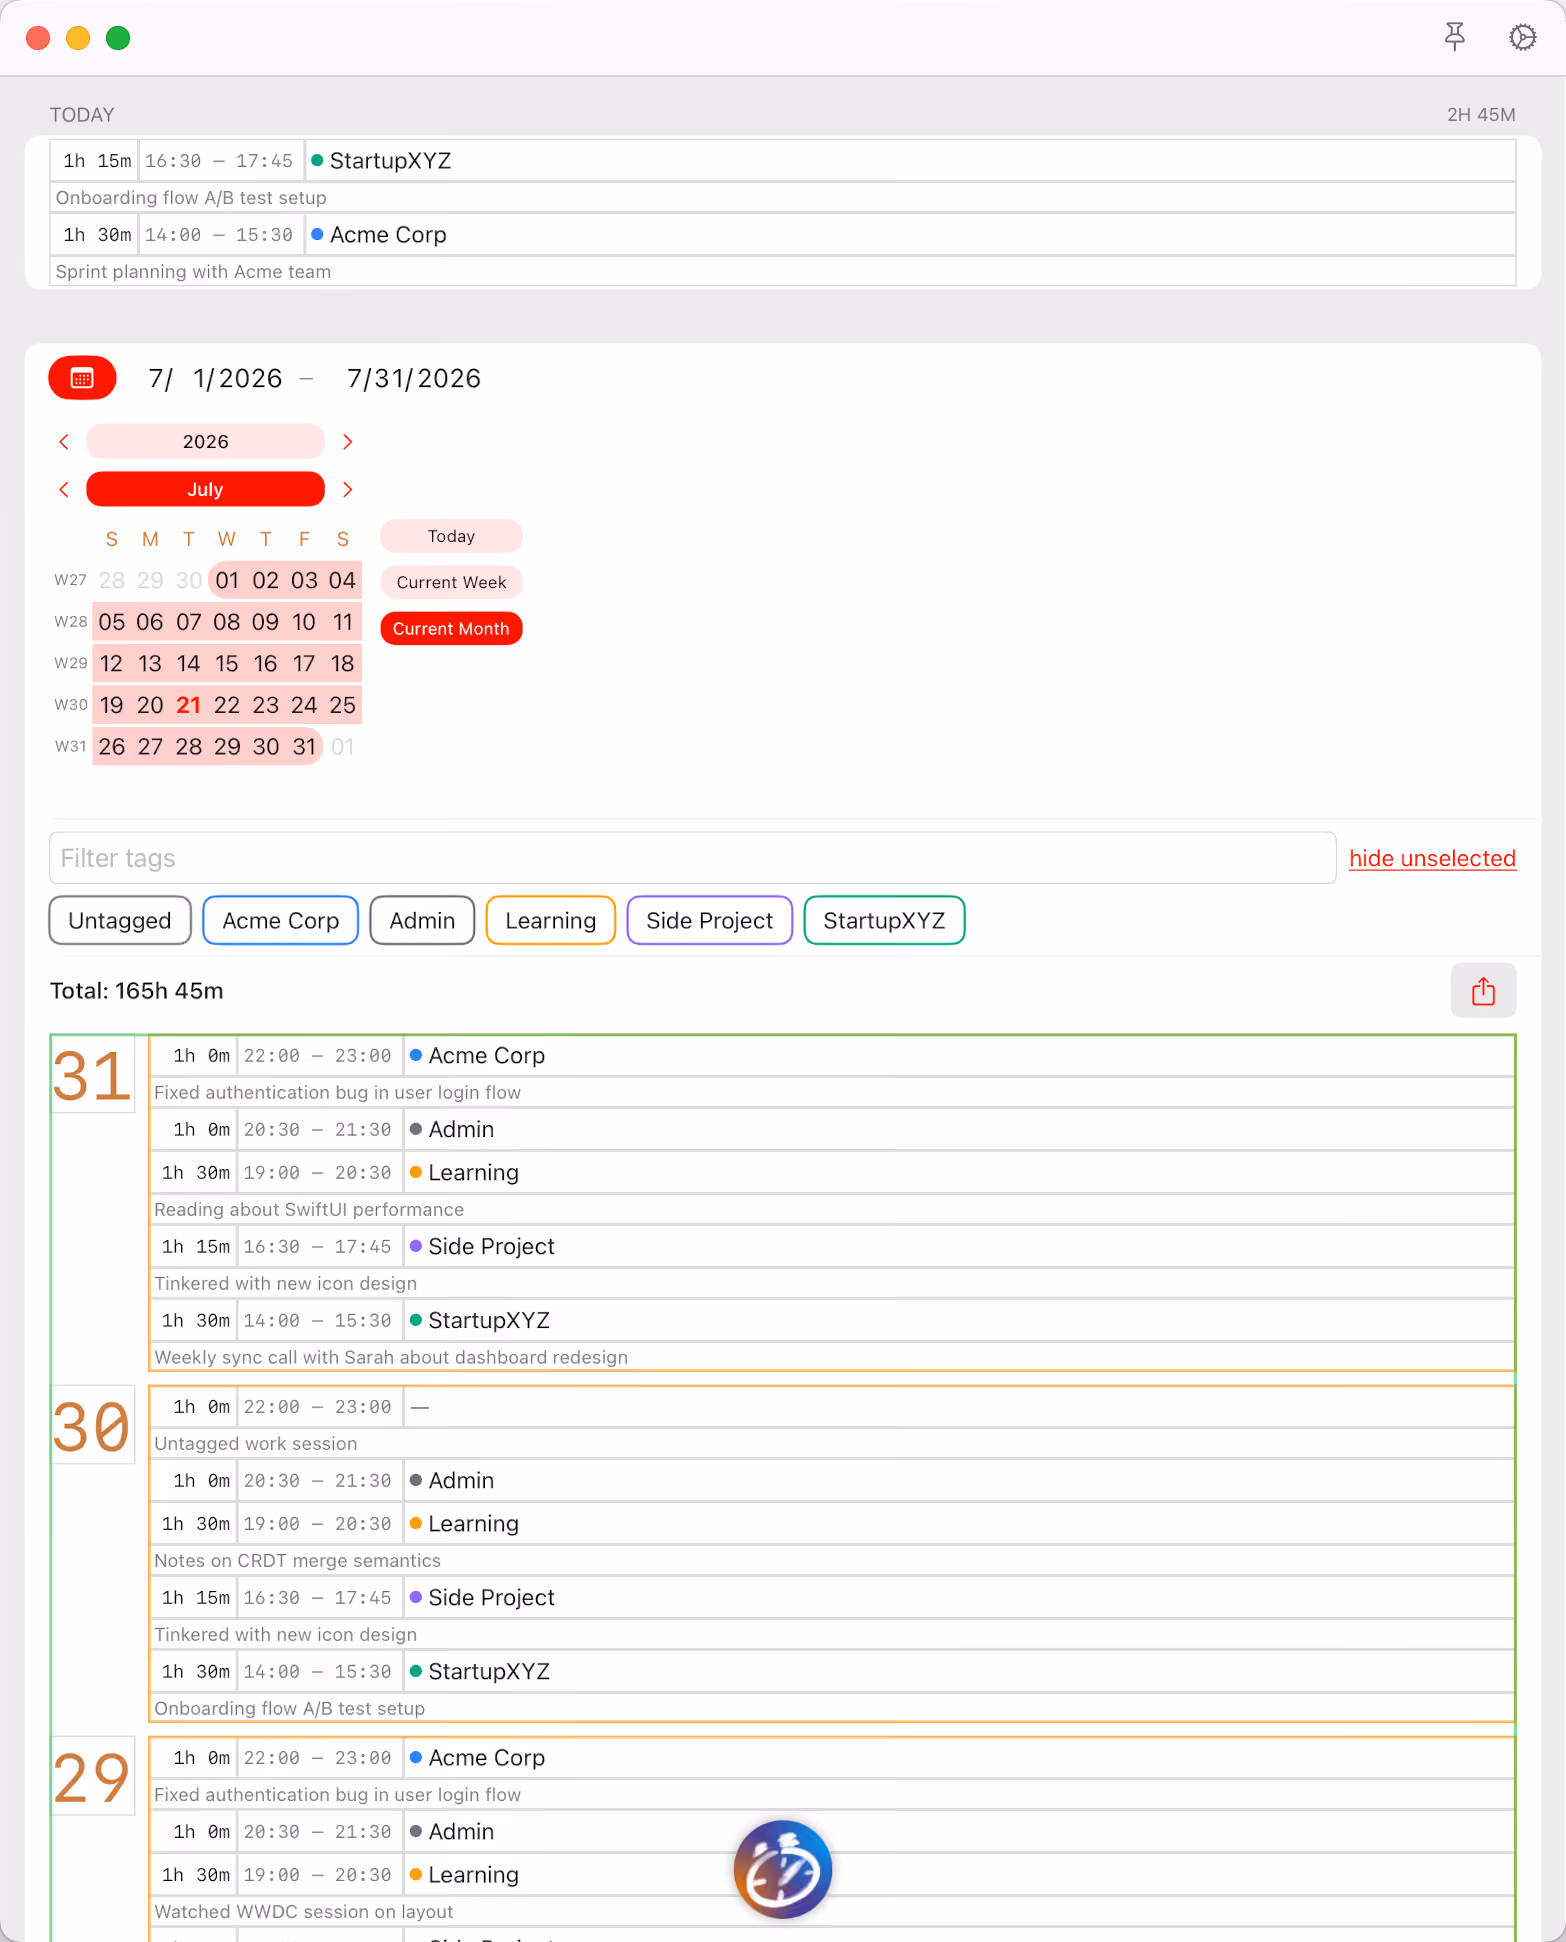
Task: Click 'Watched WWDC session on layout' note
Action: pos(304,1912)
